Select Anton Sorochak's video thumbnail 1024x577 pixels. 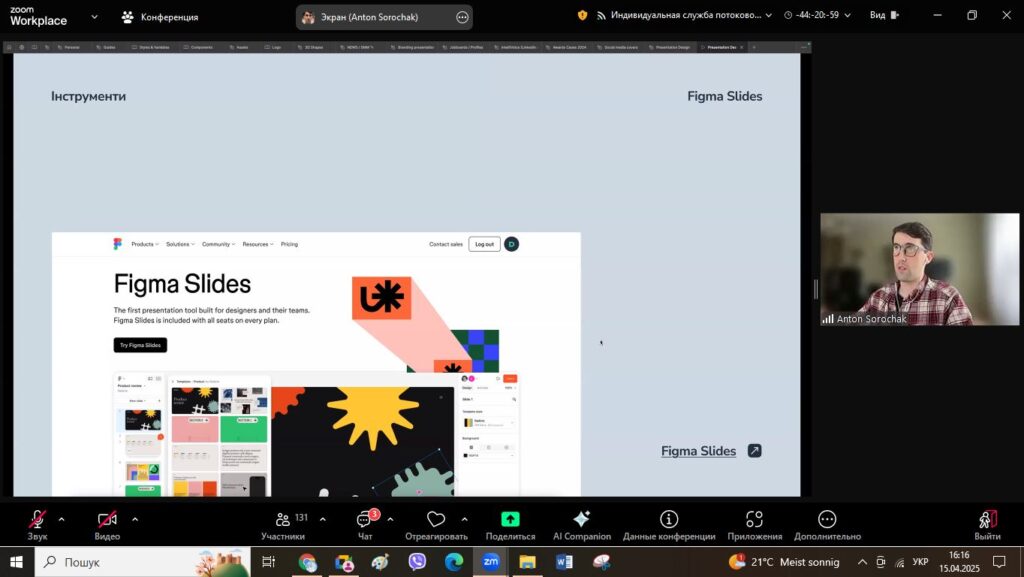[920, 269]
